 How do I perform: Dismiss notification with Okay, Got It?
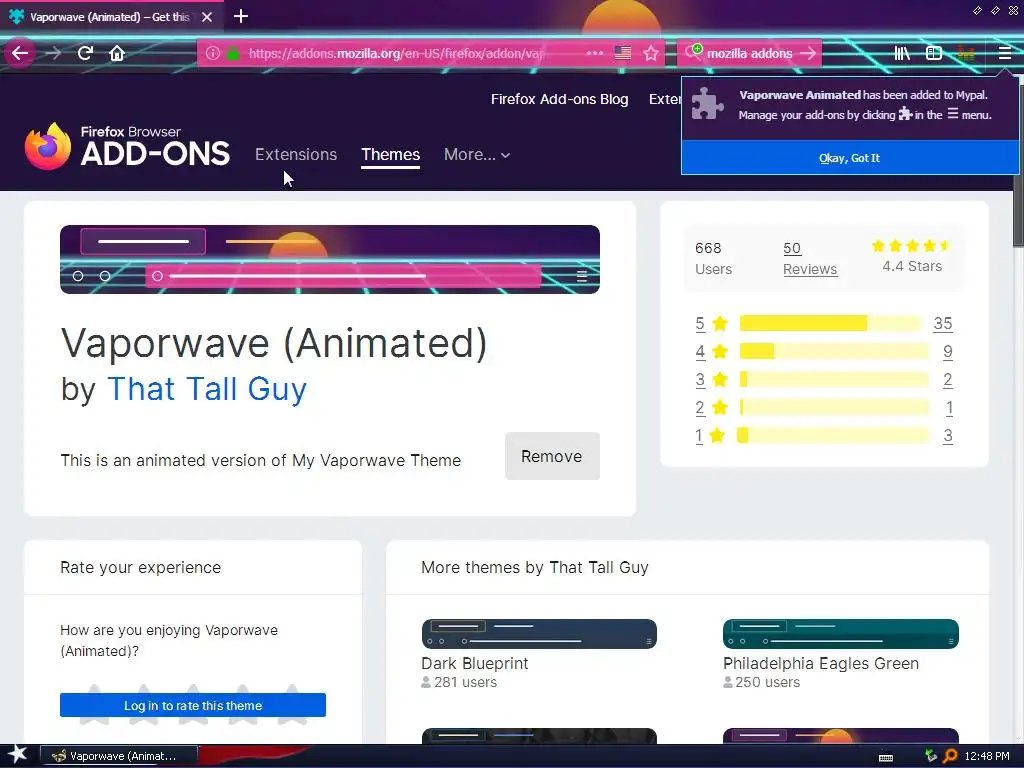tap(849, 158)
